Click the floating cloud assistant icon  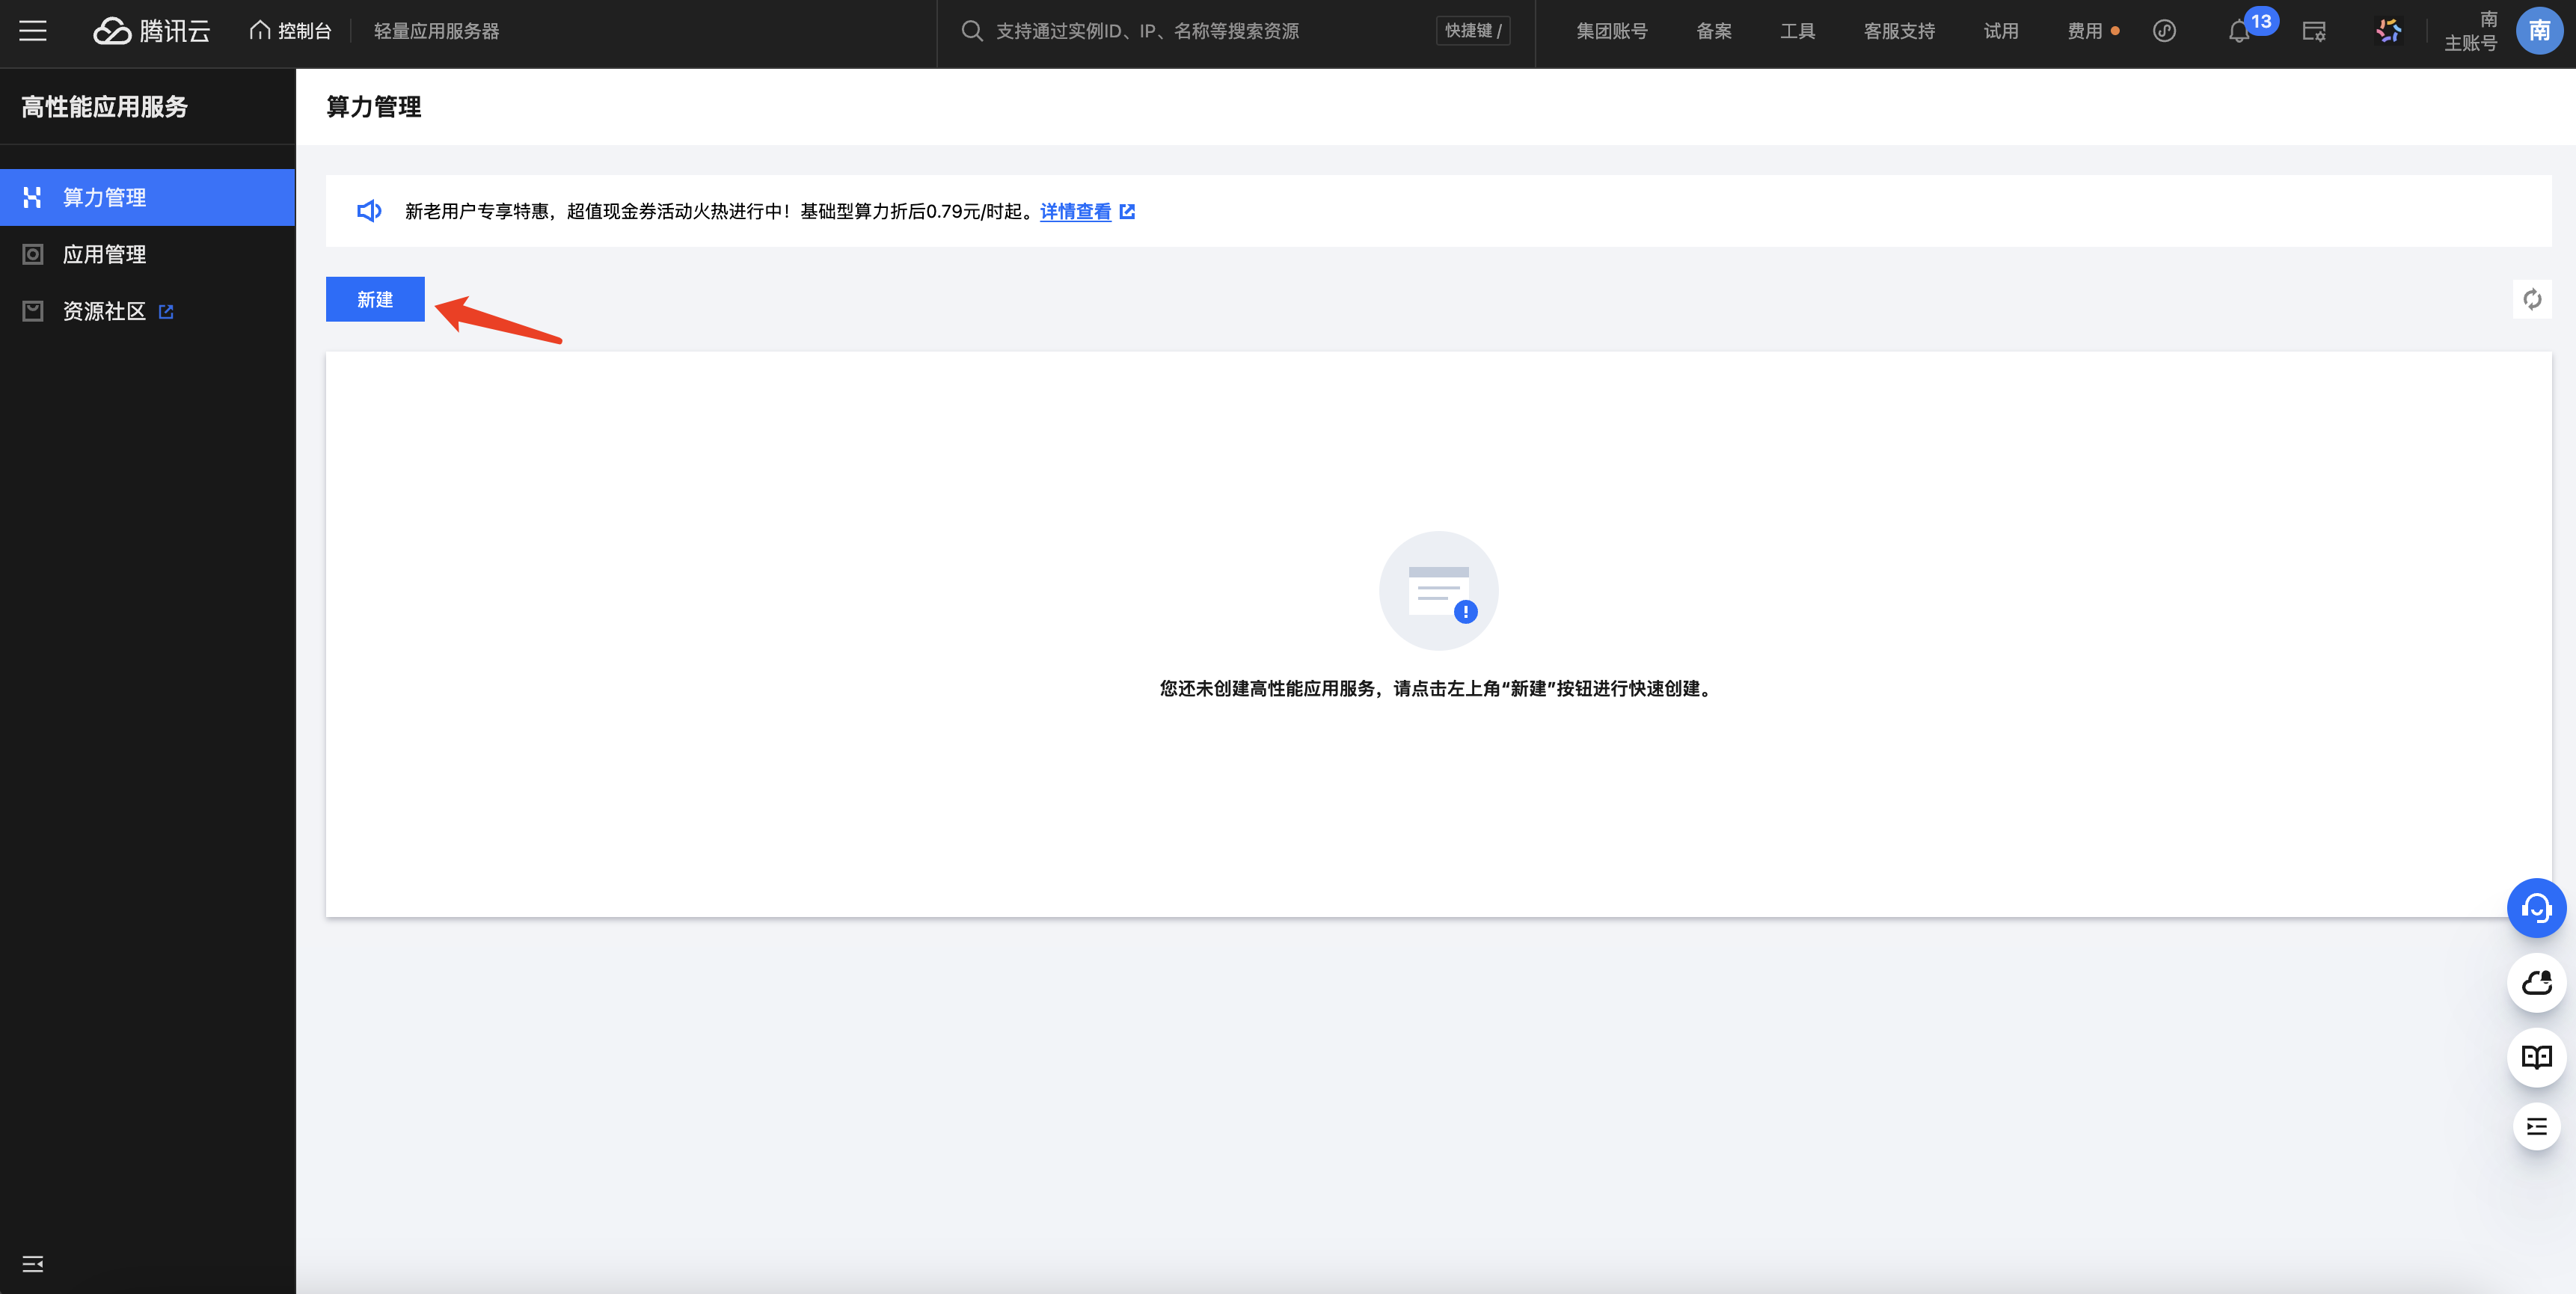click(2536, 983)
